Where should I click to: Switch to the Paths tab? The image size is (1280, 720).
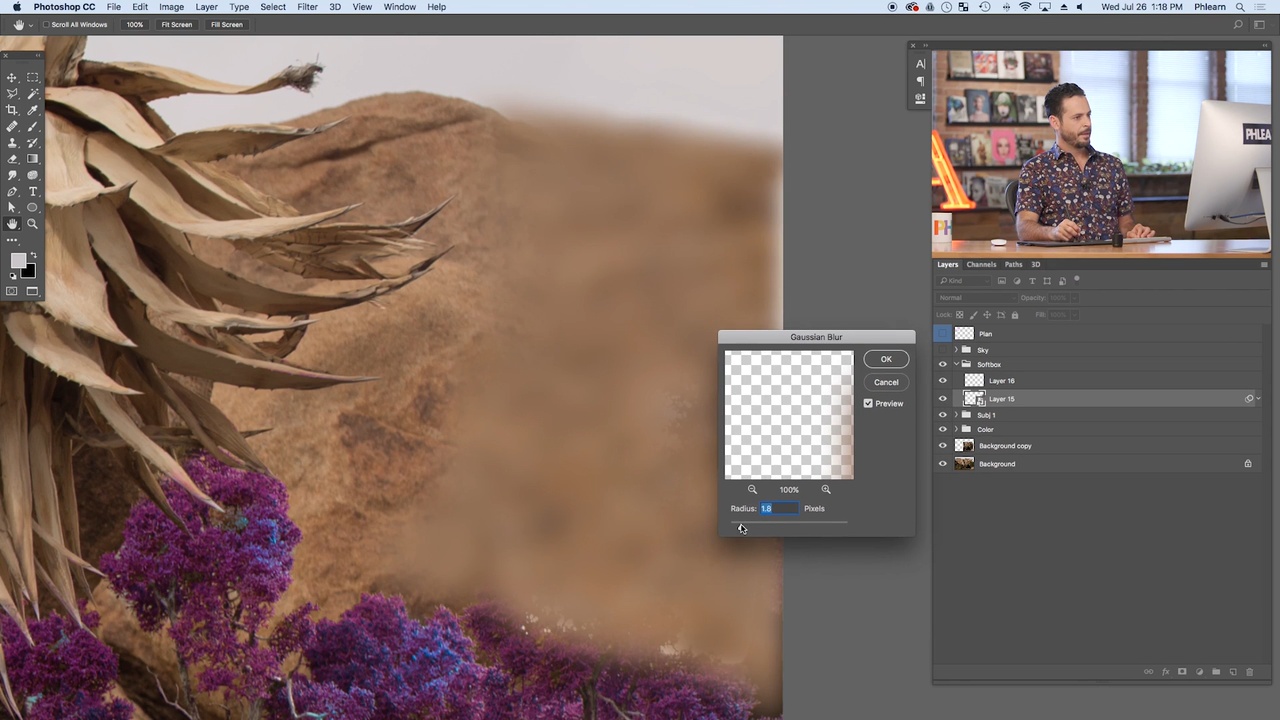[1013, 265]
